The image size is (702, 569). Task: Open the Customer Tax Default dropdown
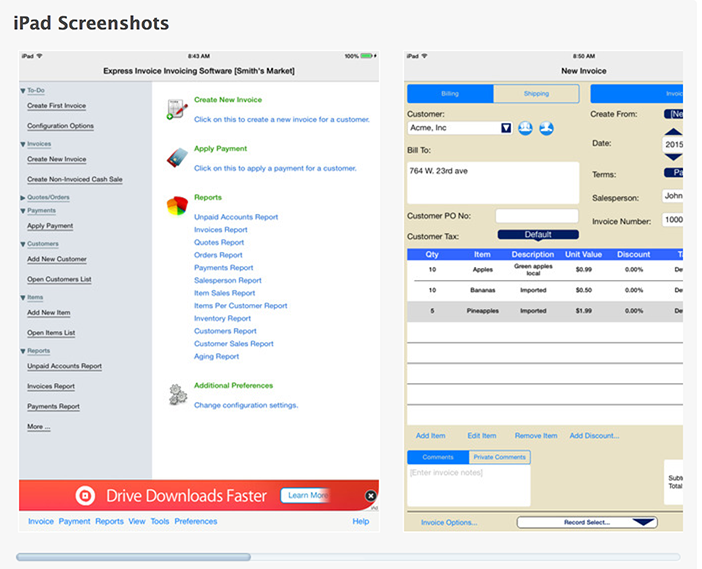click(x=538, y=235)
